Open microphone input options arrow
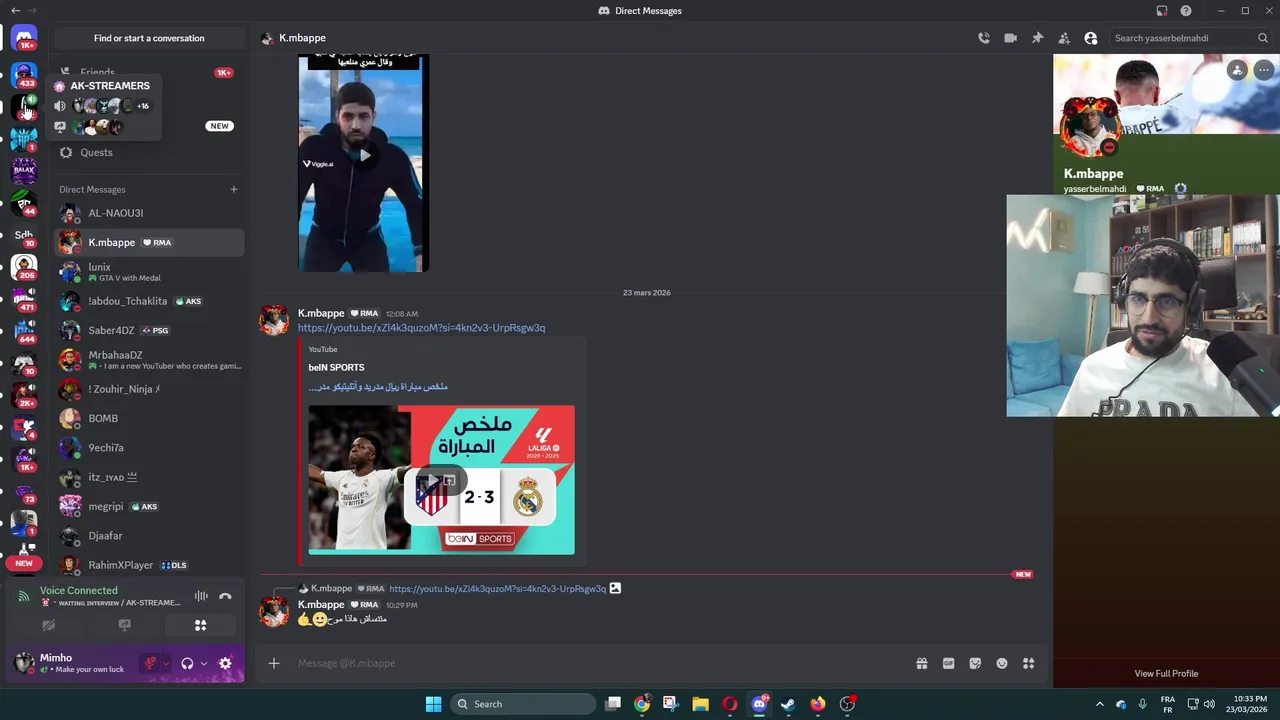 pos(165,663)
